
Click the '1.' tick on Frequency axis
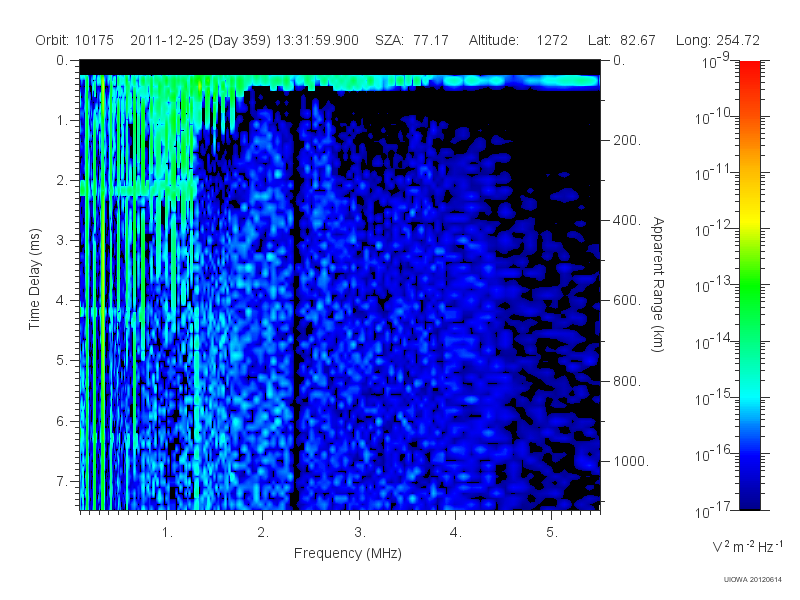pos(167,533)
